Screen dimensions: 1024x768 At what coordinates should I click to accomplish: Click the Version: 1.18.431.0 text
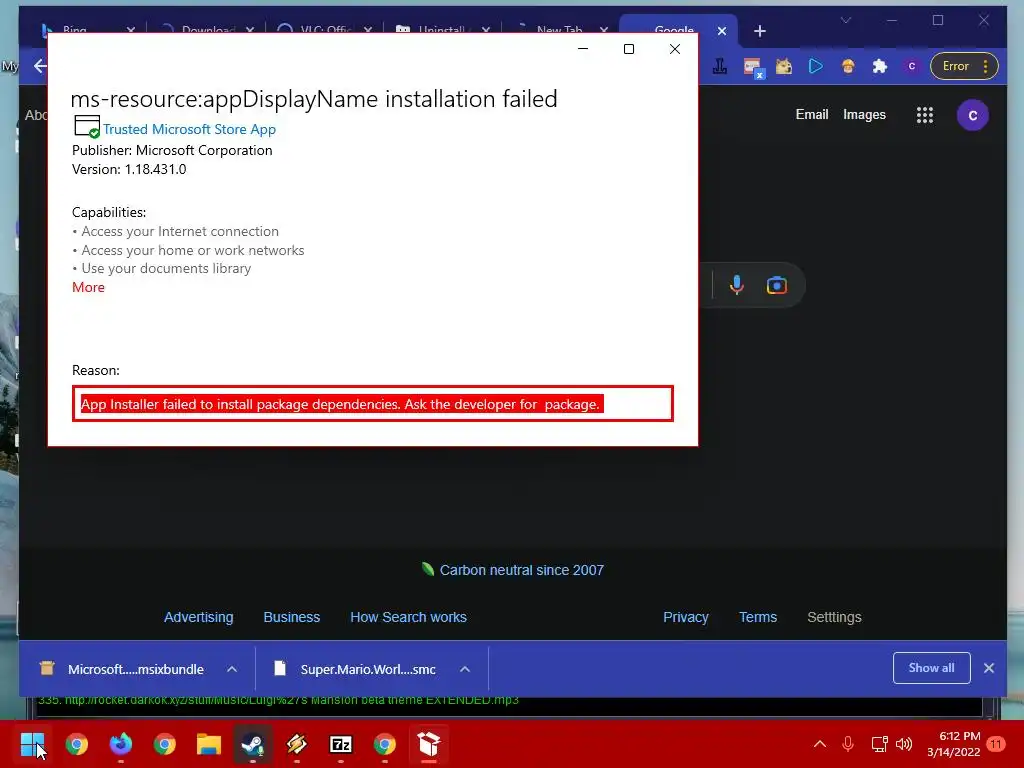(129, 169)
